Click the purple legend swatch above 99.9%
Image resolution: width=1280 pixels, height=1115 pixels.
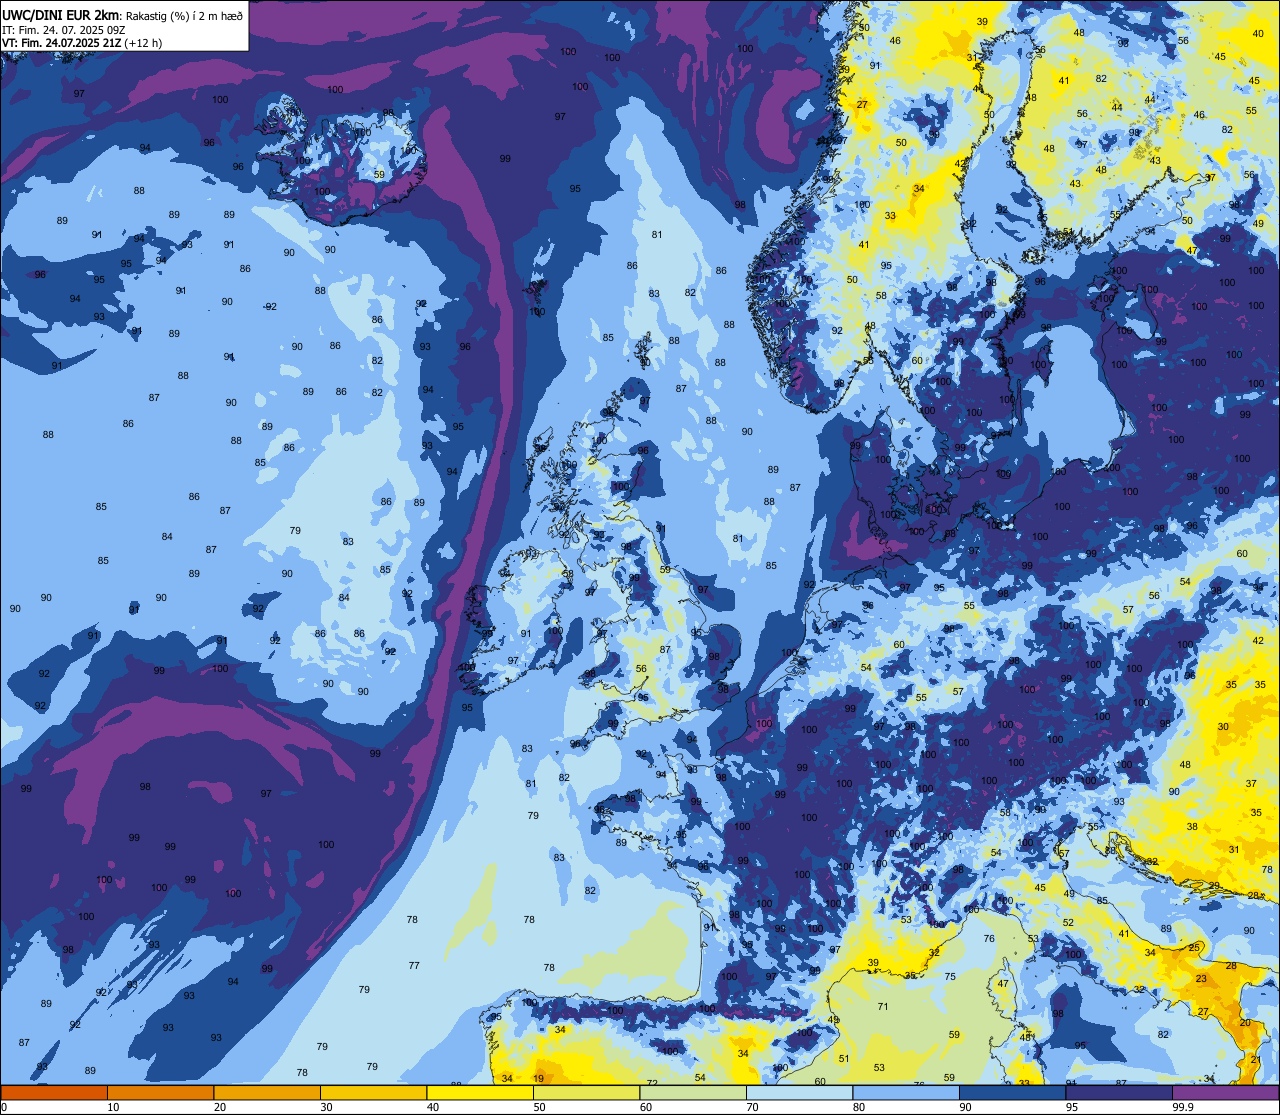[1225, 1093]
